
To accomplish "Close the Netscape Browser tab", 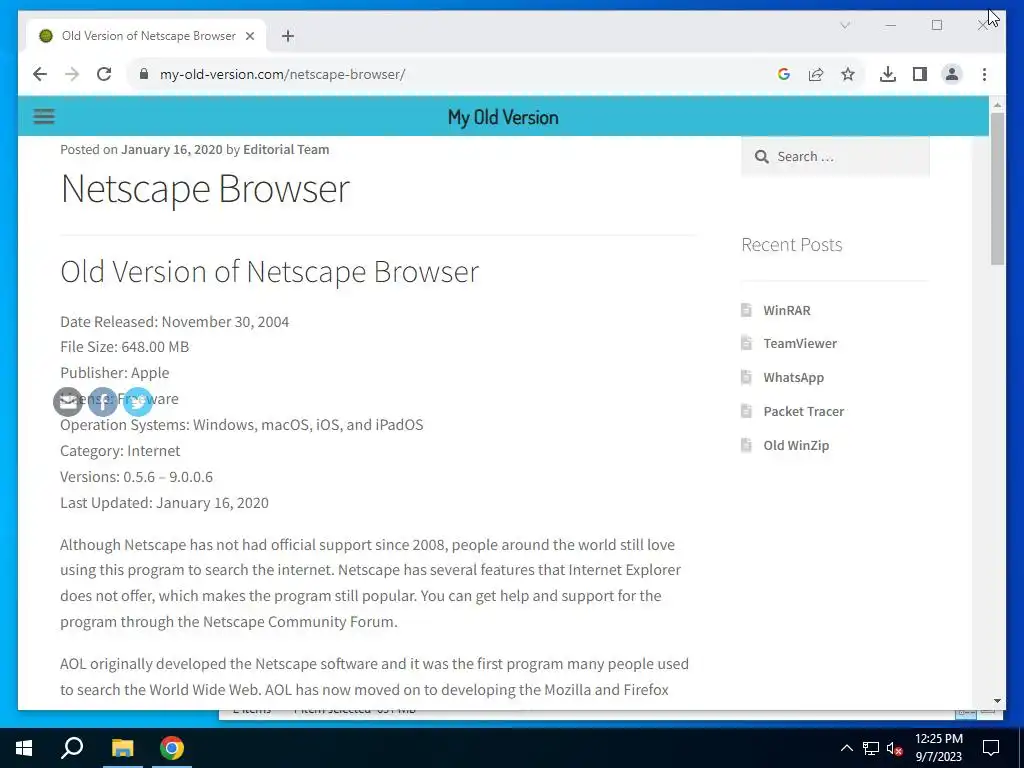I will point(249,36).
